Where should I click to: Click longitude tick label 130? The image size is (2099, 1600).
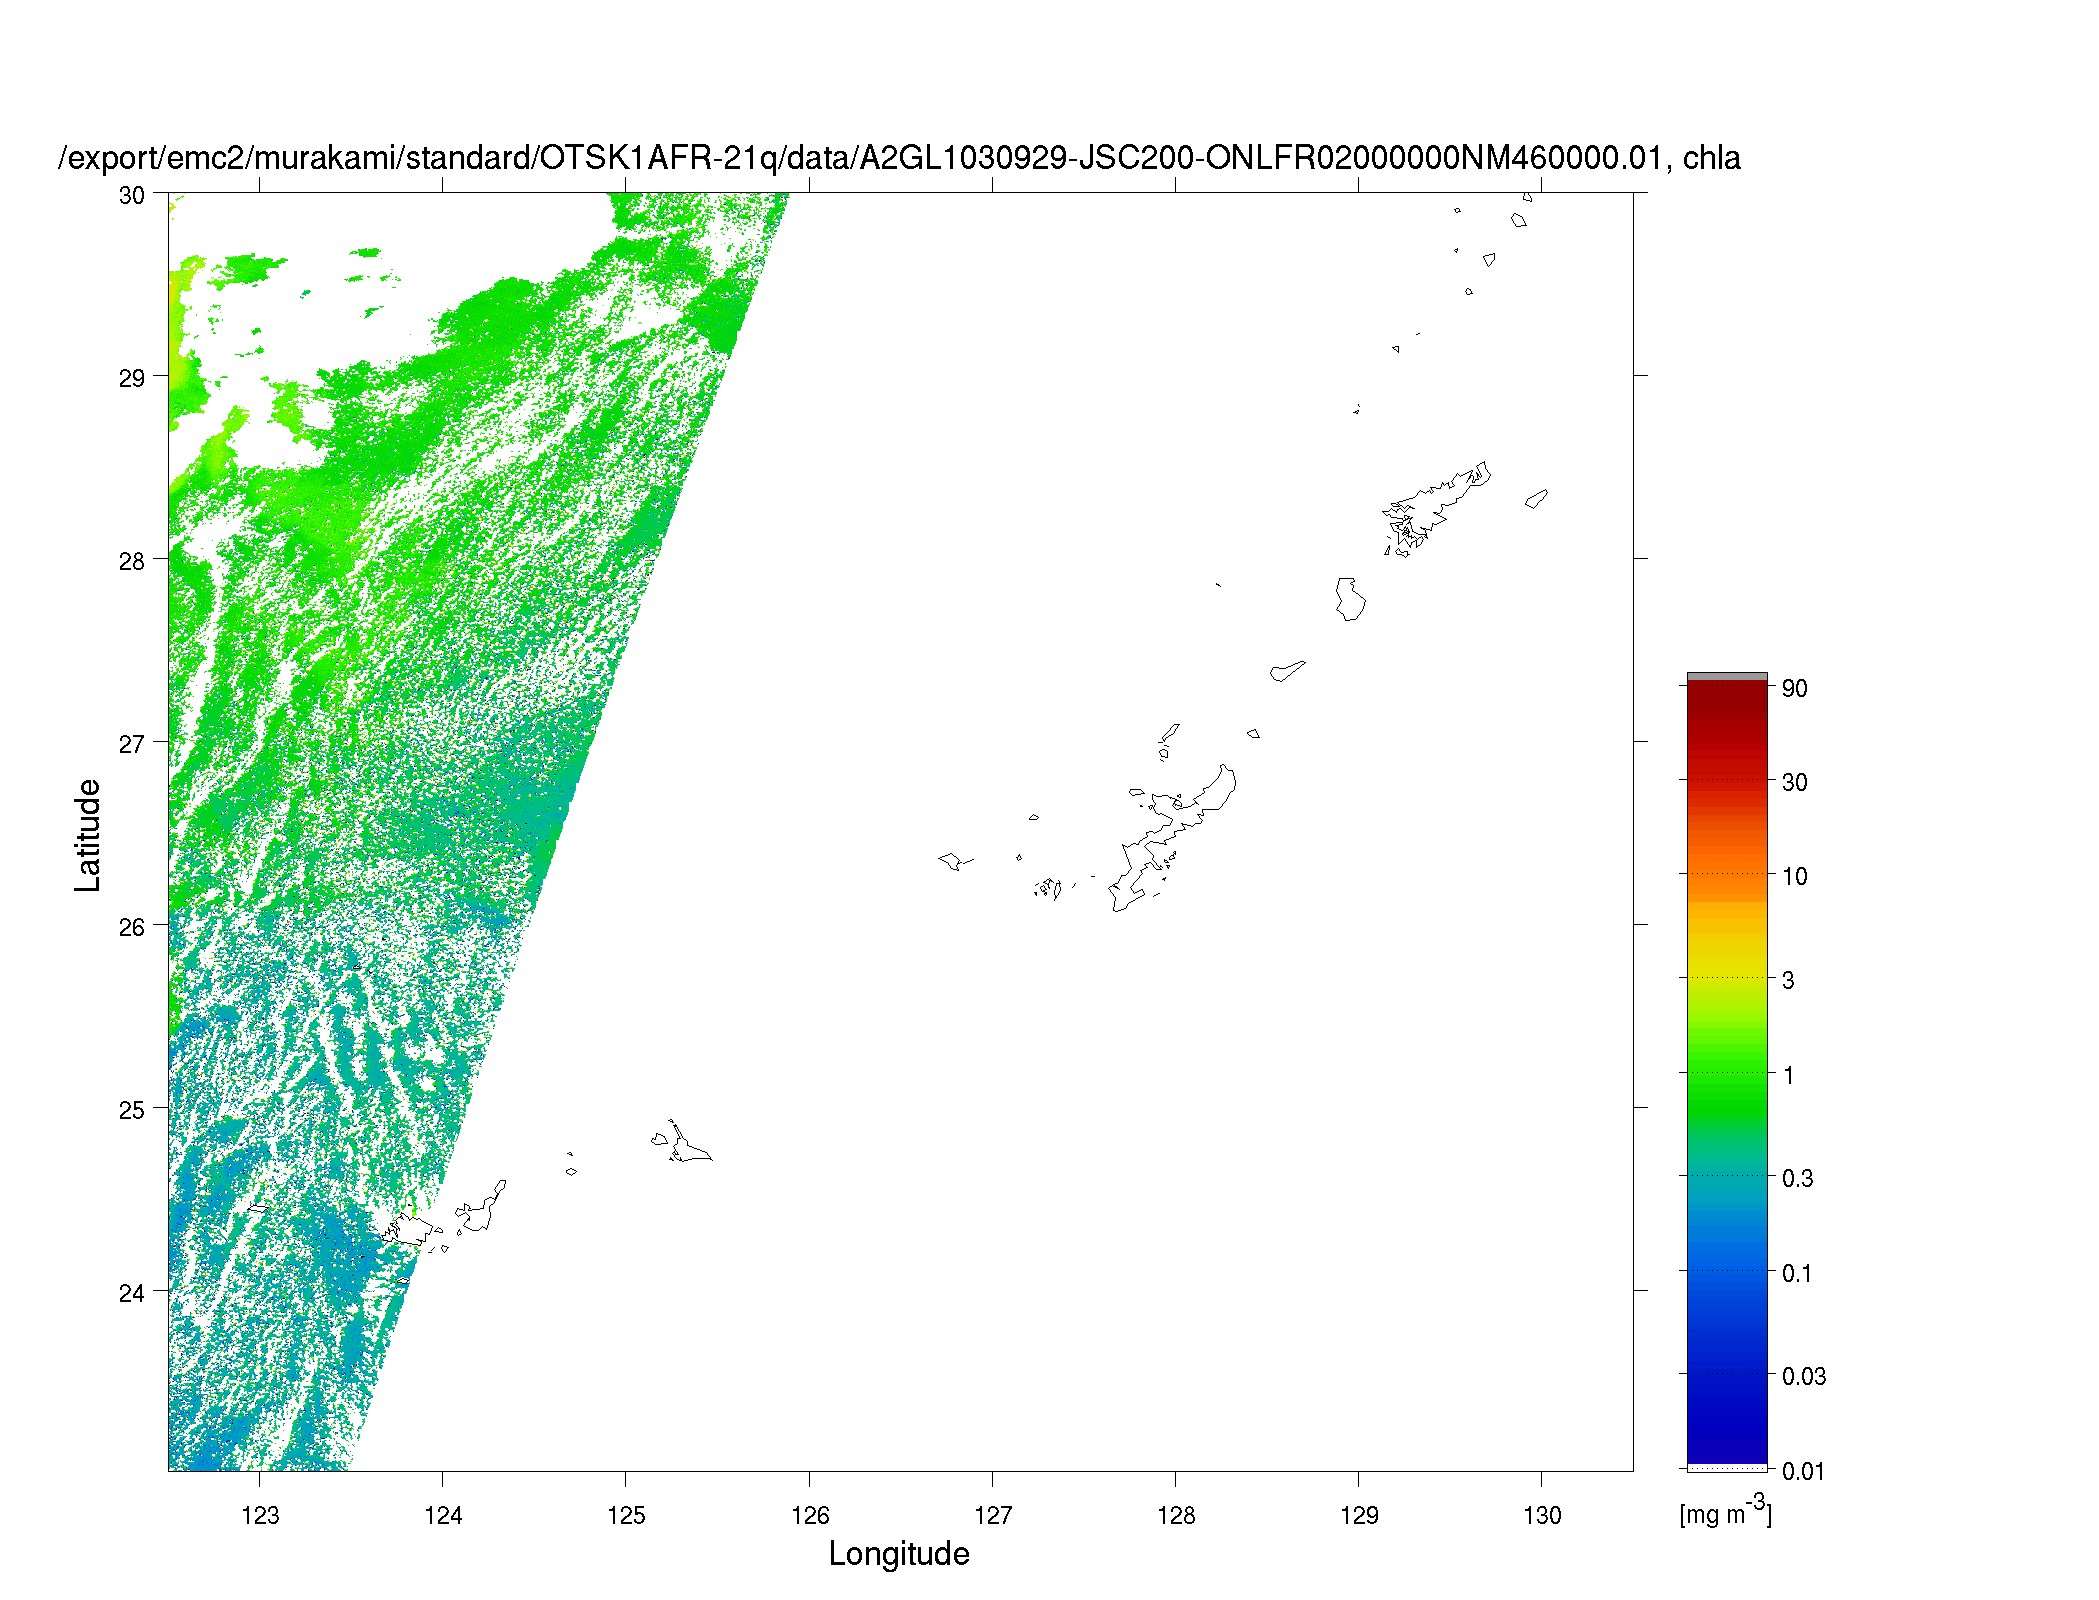1542,1515
